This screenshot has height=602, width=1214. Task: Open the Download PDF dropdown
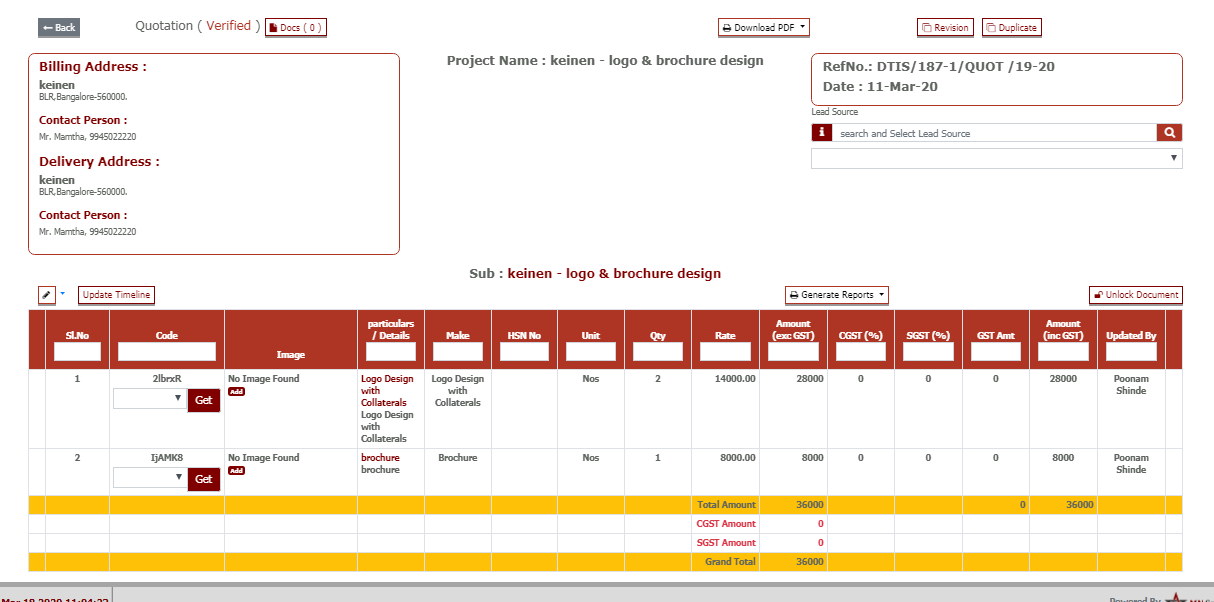[x=763, y=28]
